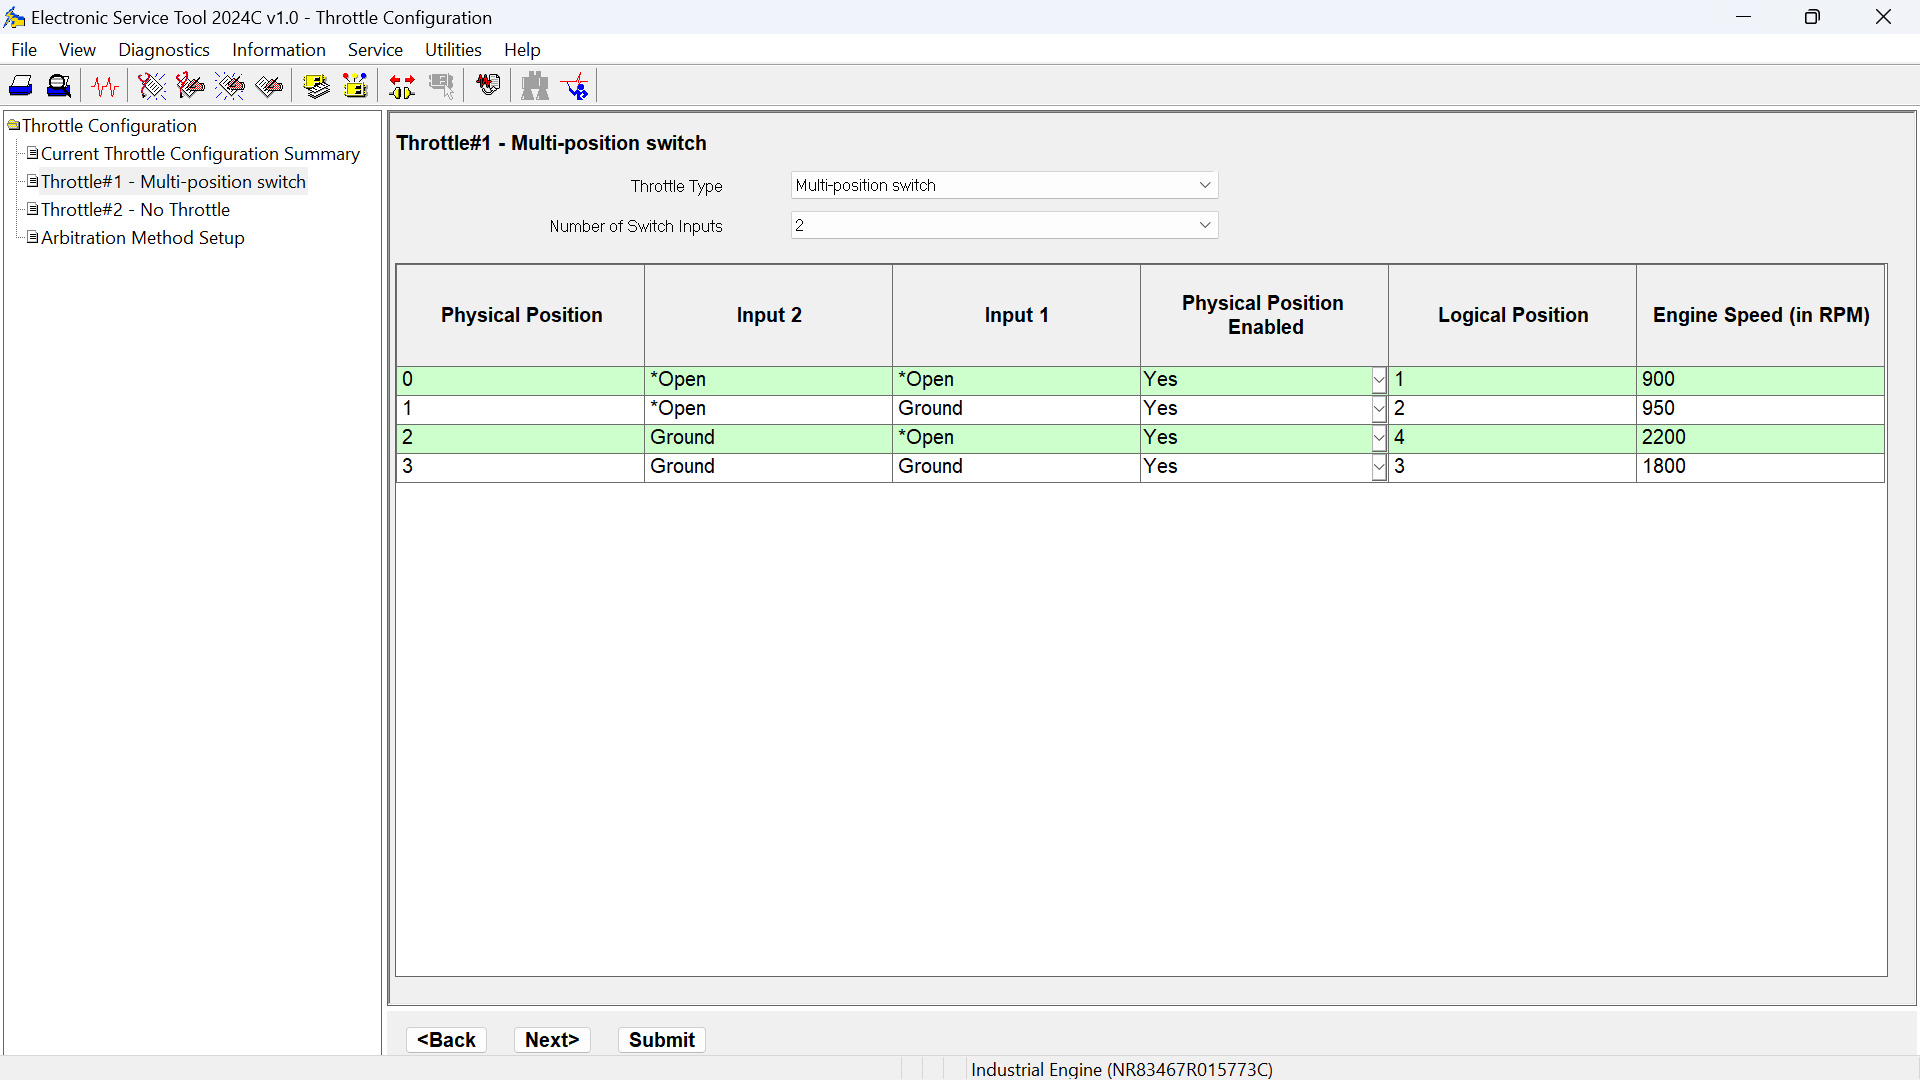Open Enabled dropdown for physical position 1

point(1379,409)
